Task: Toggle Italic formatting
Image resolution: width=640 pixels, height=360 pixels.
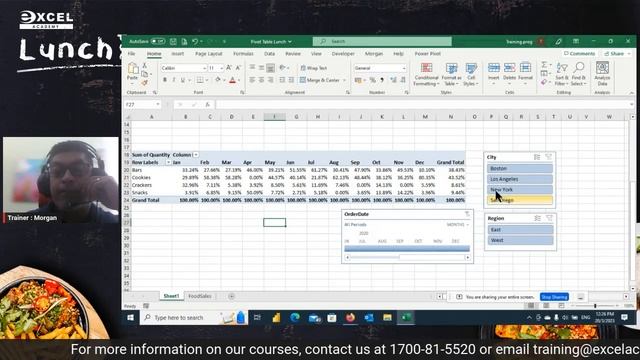Action: [x=173, y=80]
